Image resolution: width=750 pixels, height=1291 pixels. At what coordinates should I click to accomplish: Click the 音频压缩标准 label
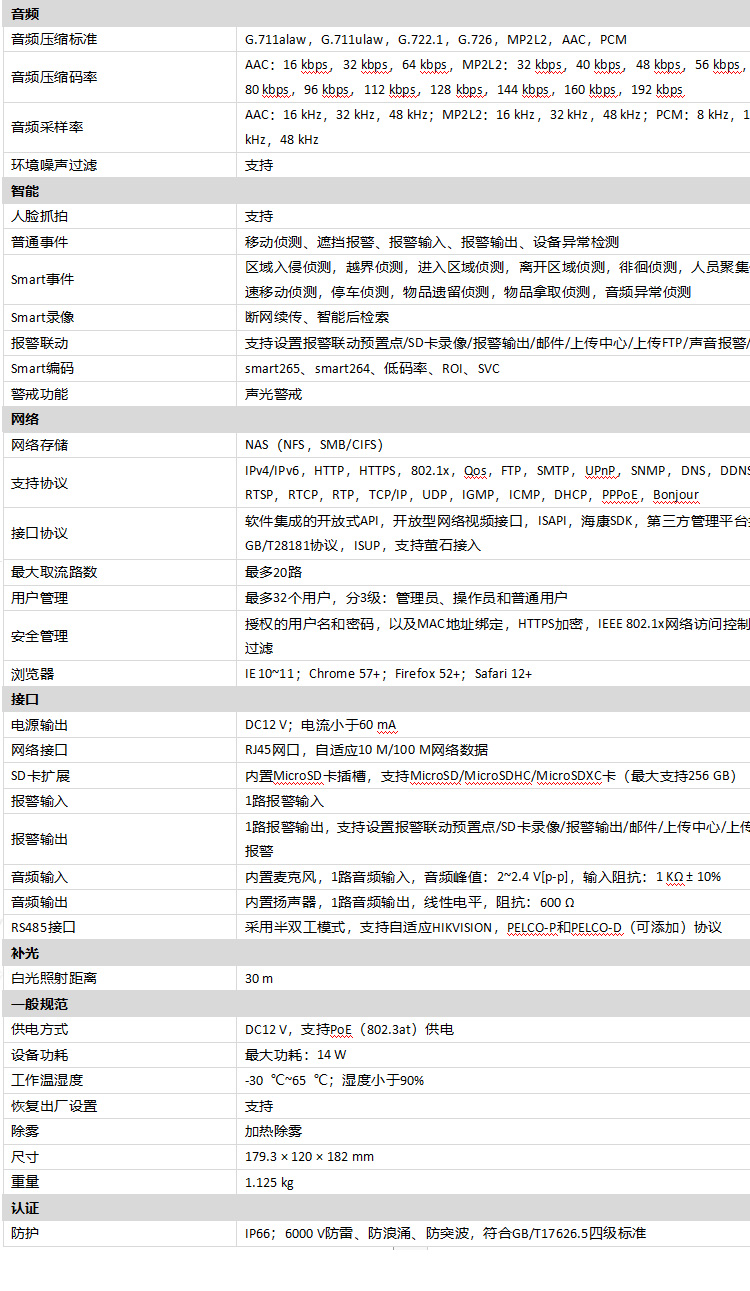click(54, 39)
